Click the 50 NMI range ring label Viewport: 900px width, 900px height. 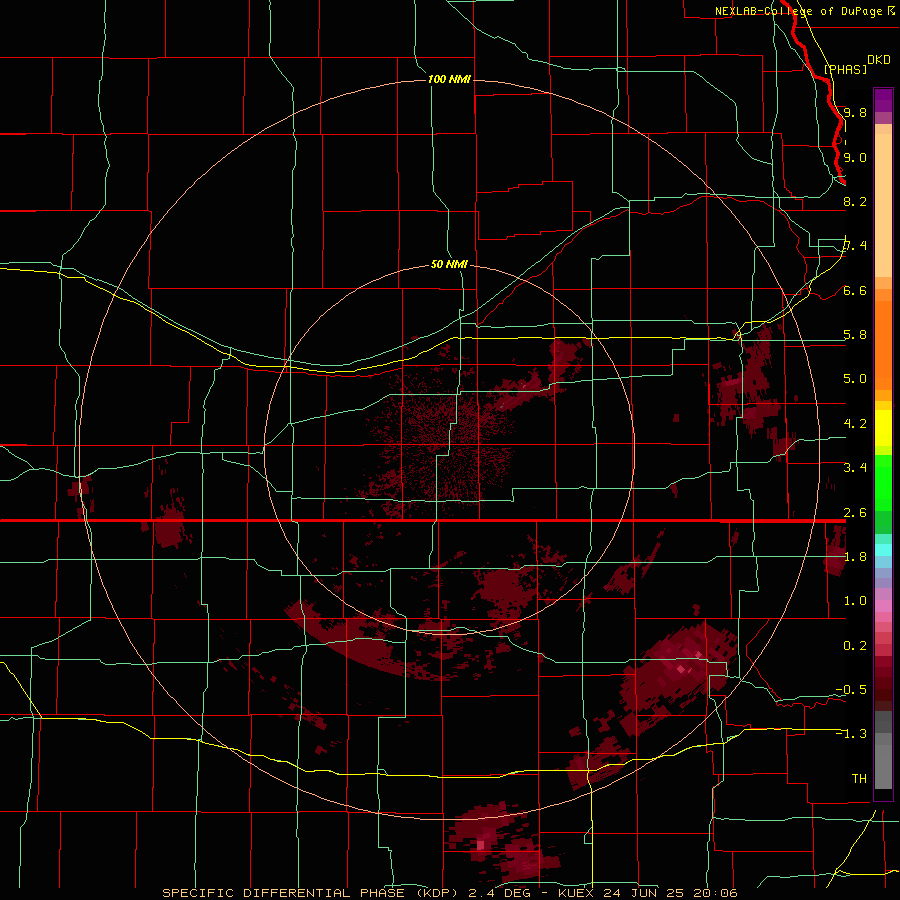(x=449, y=264)
